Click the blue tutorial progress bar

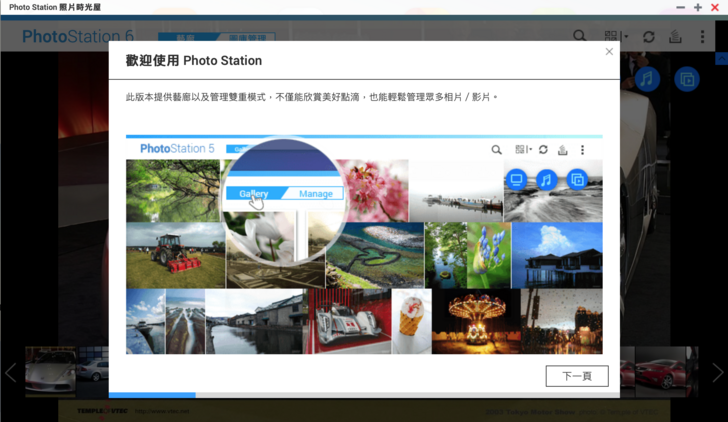pos(152,395)
